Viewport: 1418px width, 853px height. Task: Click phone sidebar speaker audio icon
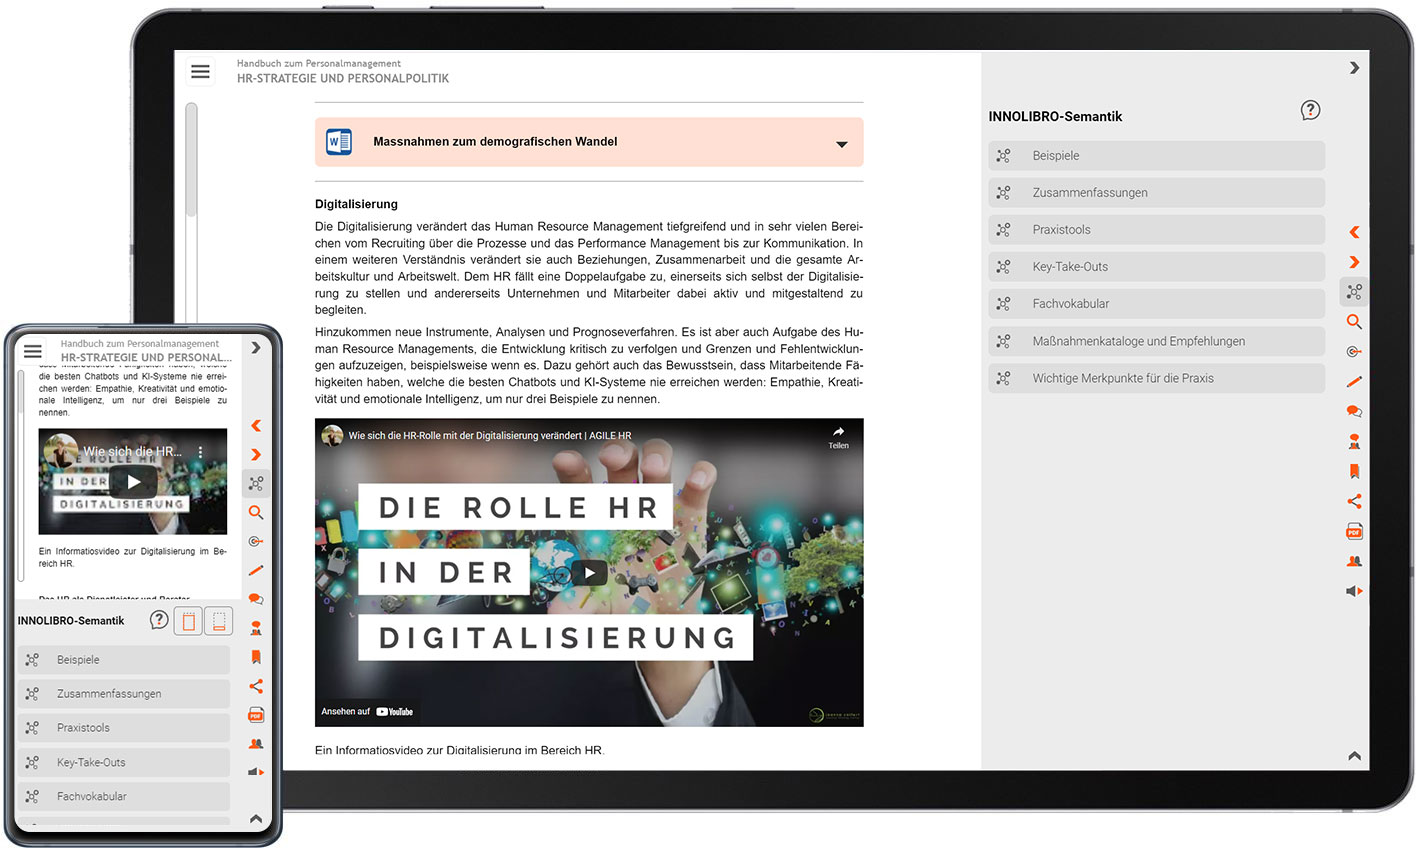point(256,772)
